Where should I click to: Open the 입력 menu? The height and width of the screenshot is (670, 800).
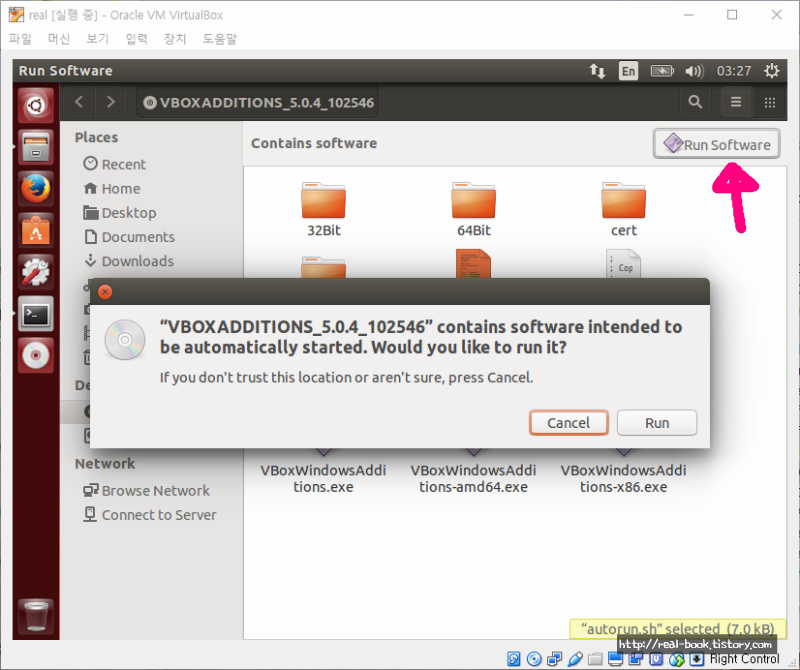136,39
